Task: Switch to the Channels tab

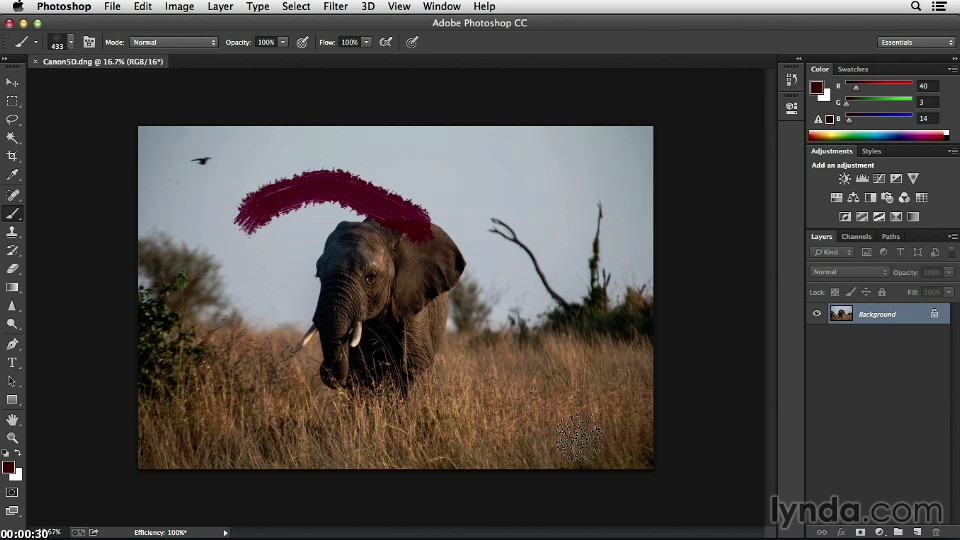Action: click(856, 237)
